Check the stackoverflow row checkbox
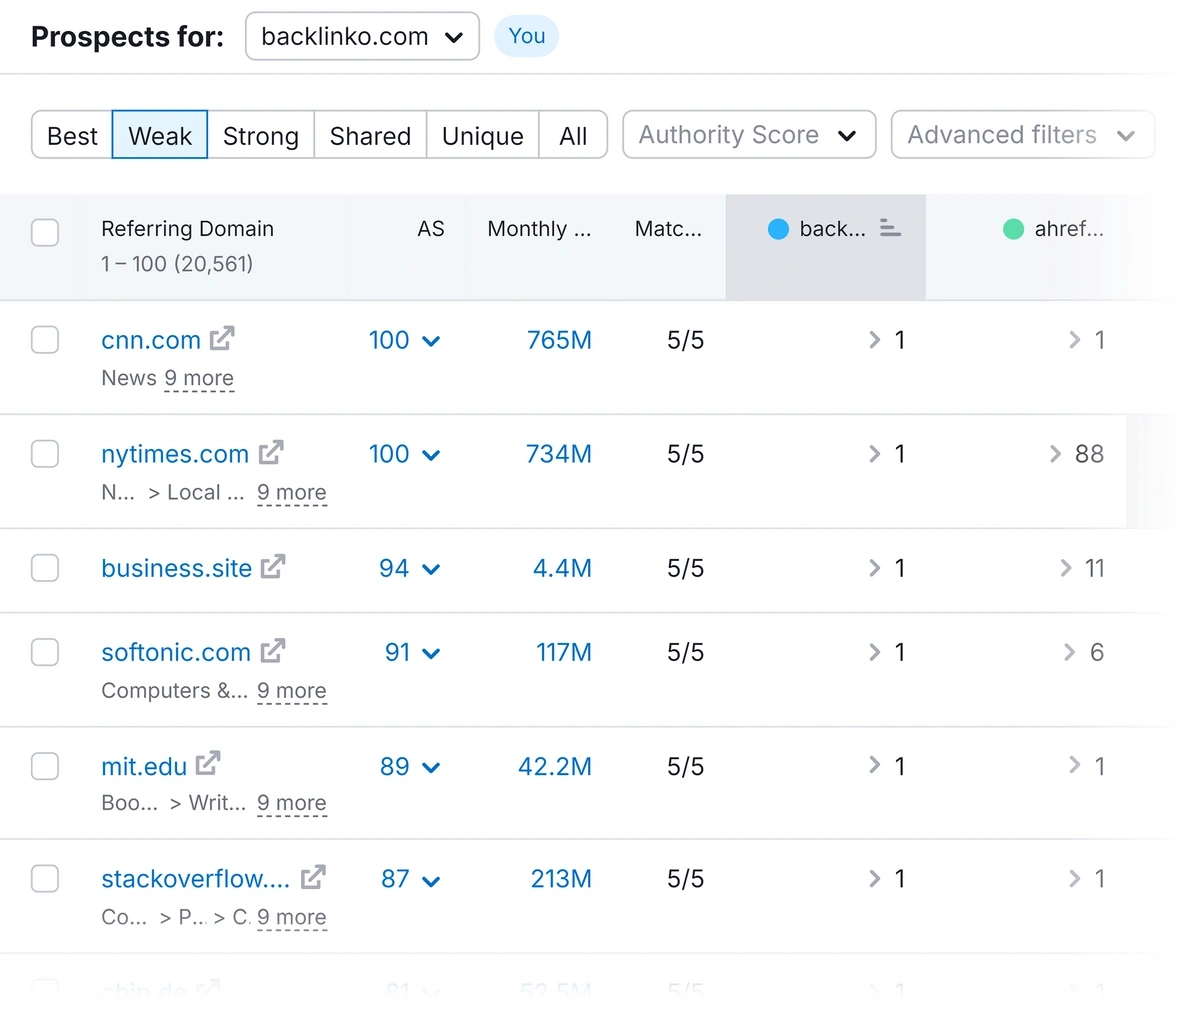 (x=45, y=879)
